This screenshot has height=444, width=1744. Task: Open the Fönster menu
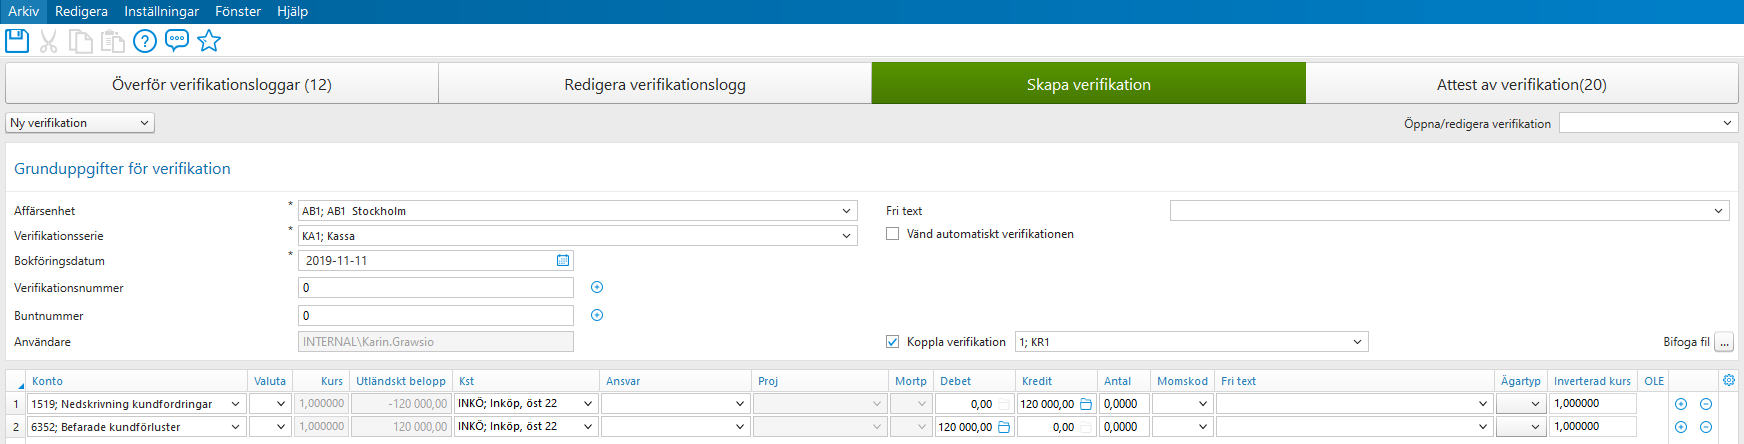click(x=238, y=11)
